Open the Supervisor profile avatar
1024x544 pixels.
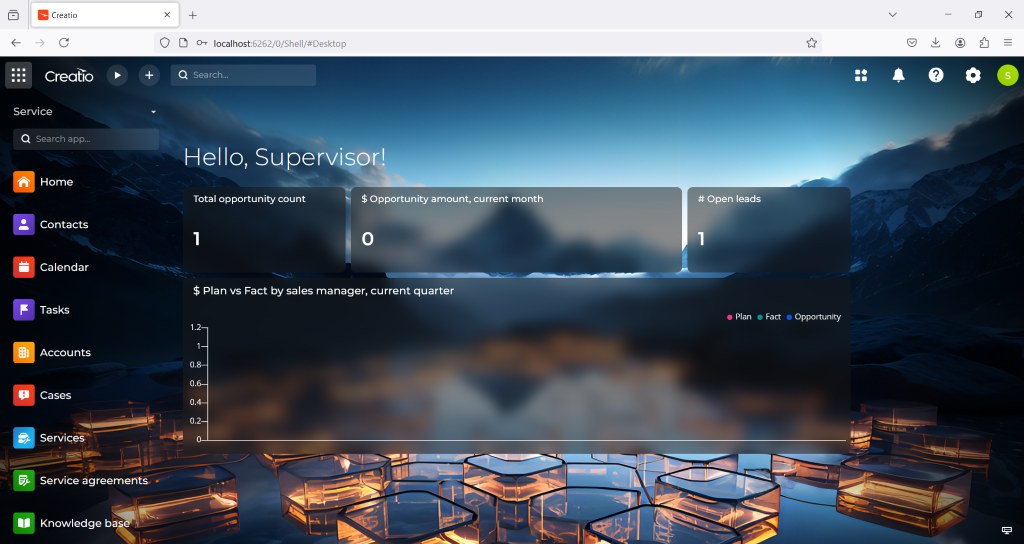click(x=1008, y=75)
